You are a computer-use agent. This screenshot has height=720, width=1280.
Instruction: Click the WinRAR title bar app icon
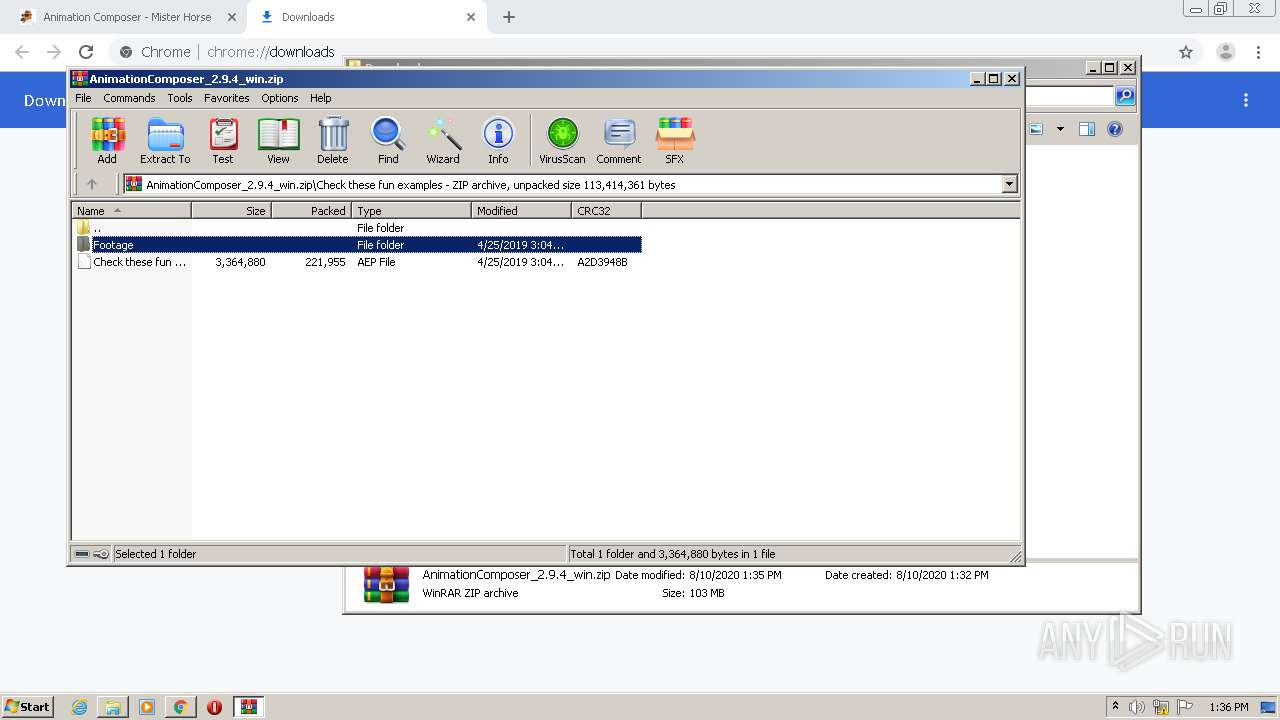pos(80,79)
